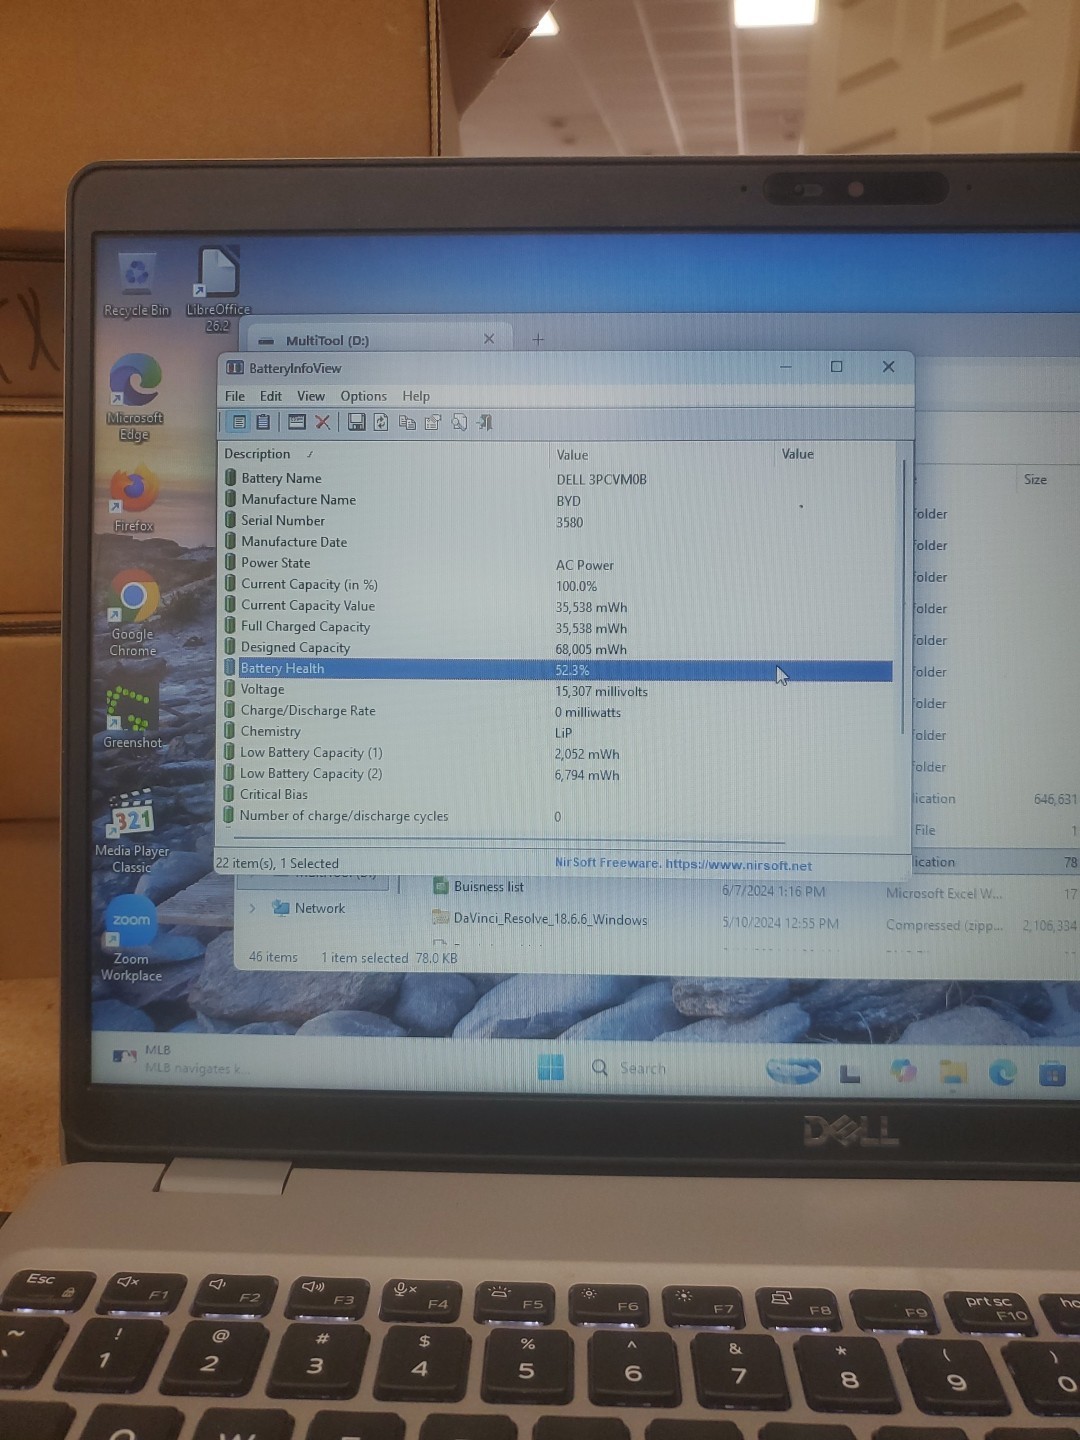This screenshot has width=1080, height=1440.
Task: Select the highlighted Battery Health row
Action: click(x=557, y=669)
